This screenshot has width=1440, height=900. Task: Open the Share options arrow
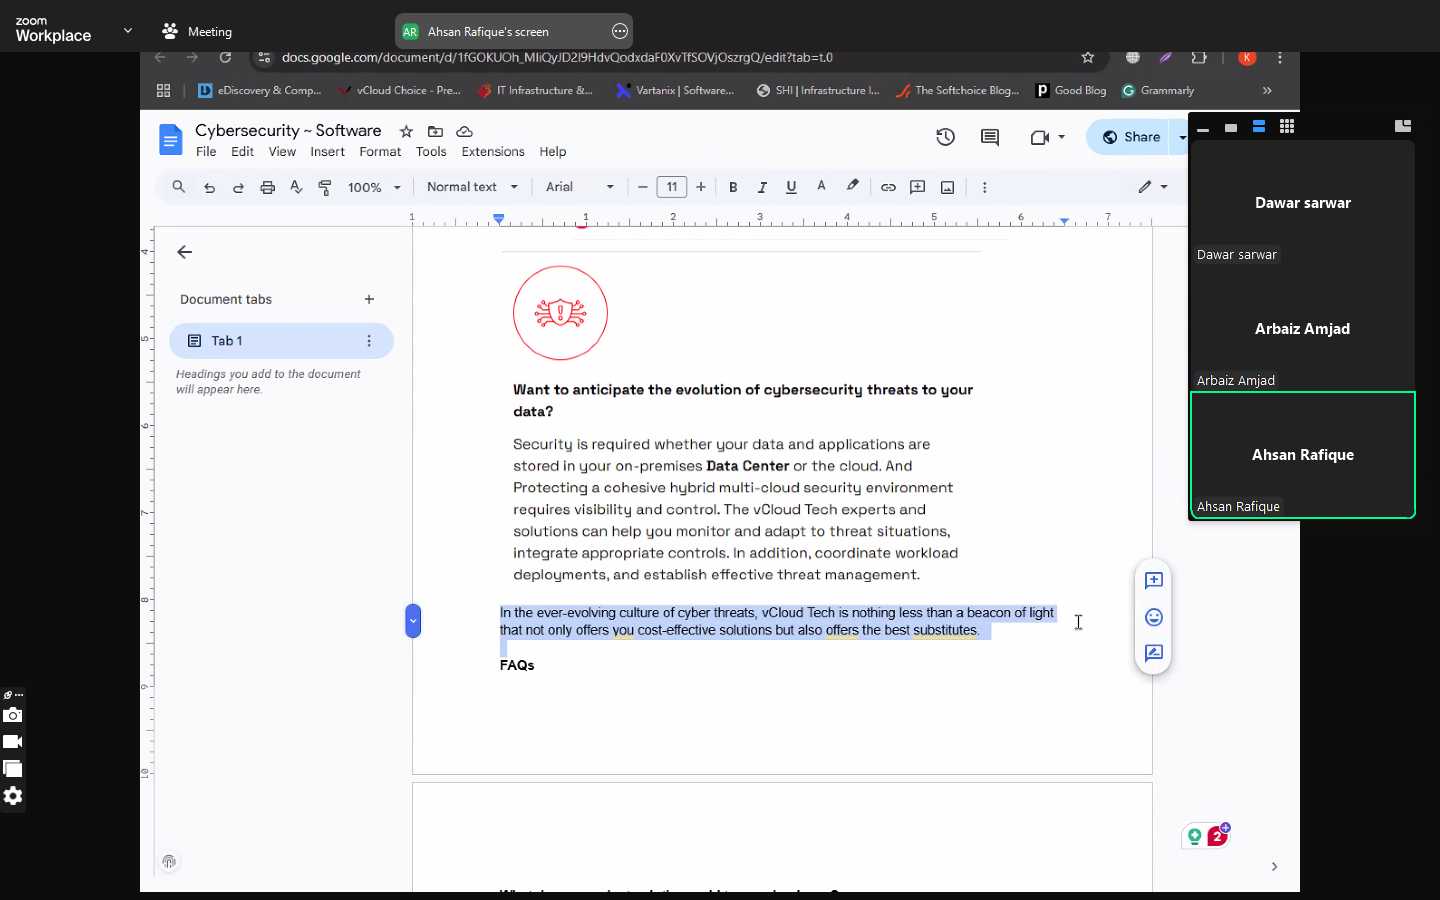(x=1182, y=137)
